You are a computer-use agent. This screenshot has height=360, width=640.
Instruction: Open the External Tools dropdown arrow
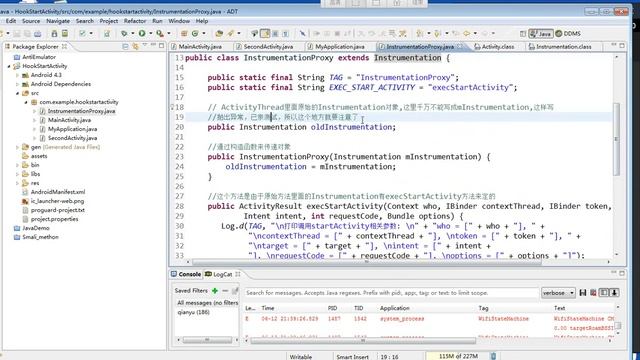169,33
